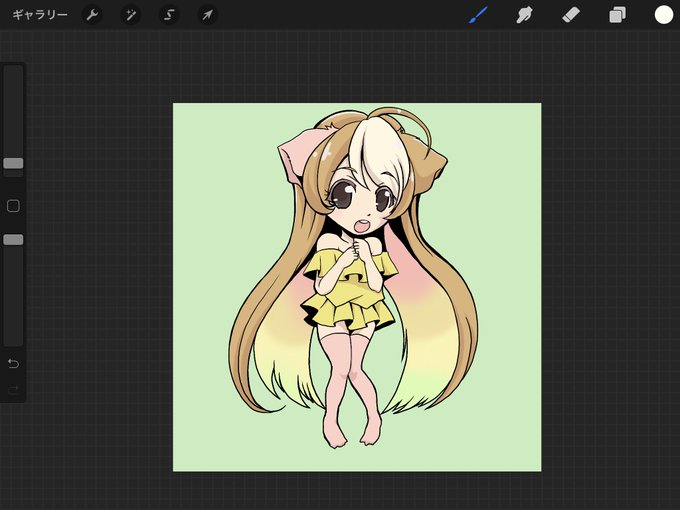Activate the Selection tool
680x510 pixels.
pyautogui.click(x=169, y=15)
